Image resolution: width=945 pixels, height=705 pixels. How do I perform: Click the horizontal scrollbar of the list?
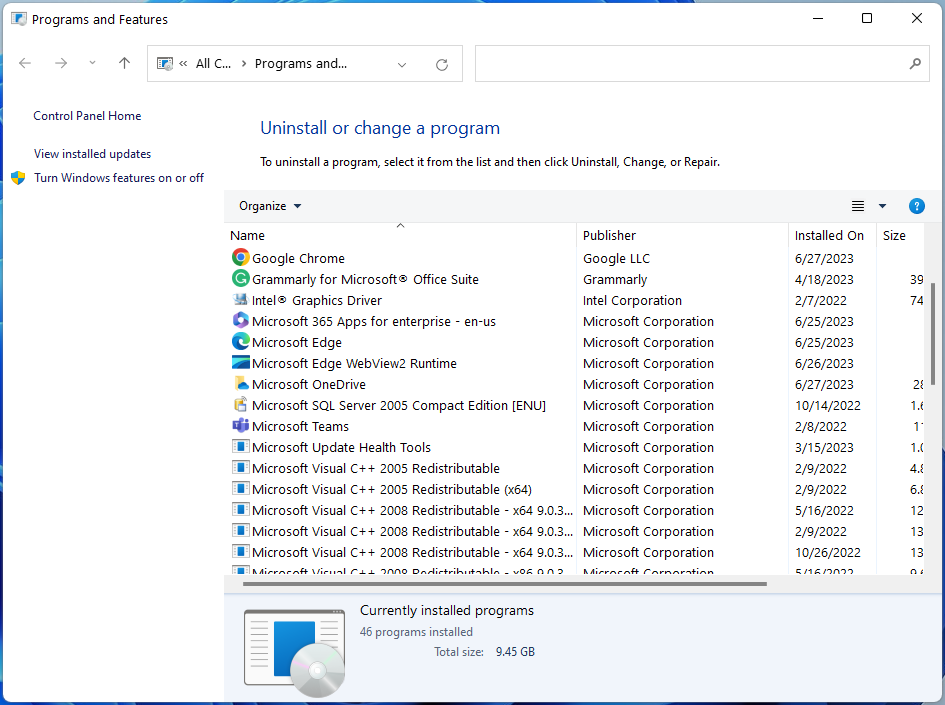(x=504, y=583)
